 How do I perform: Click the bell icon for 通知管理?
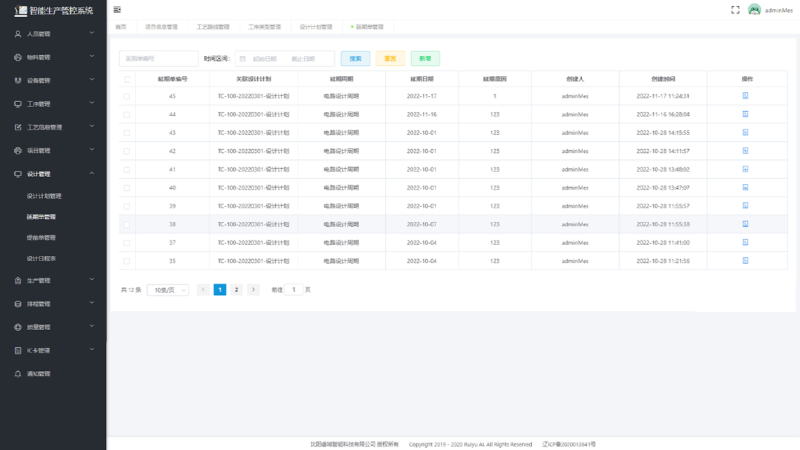(x=17, y=374)
